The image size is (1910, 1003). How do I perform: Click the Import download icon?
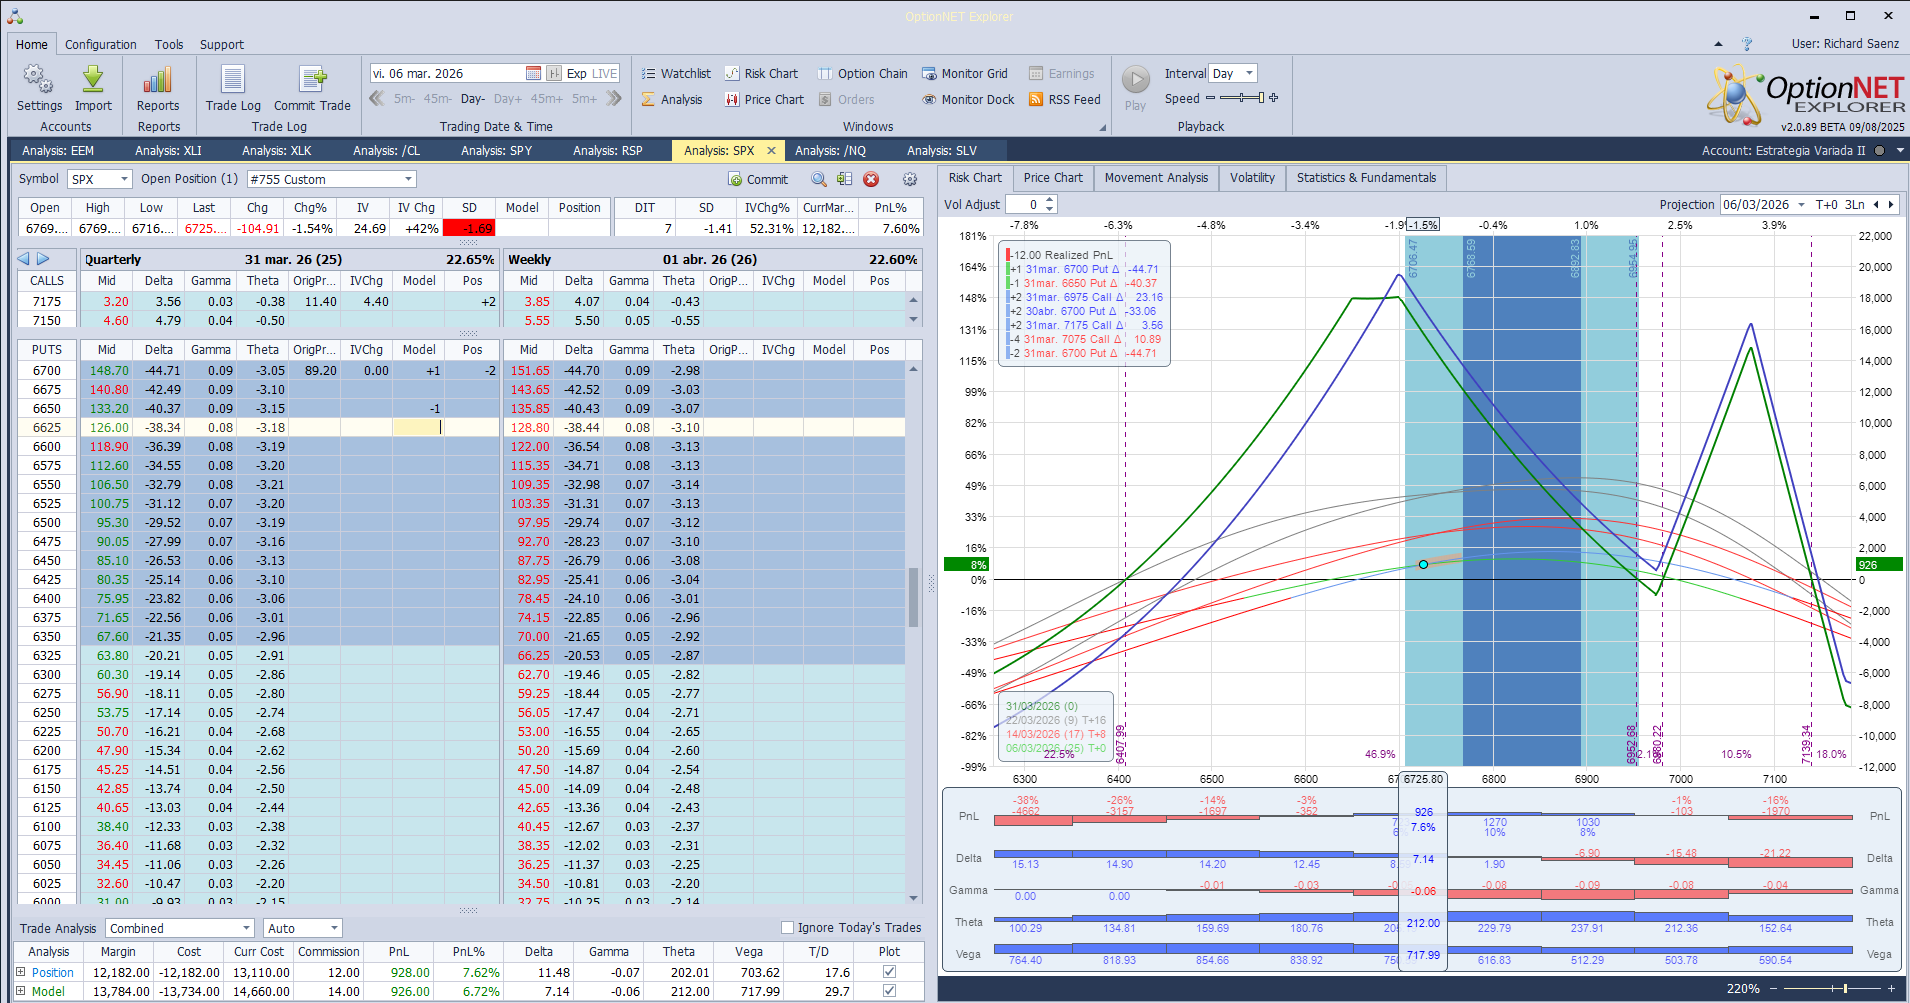(x=93, y=79)
